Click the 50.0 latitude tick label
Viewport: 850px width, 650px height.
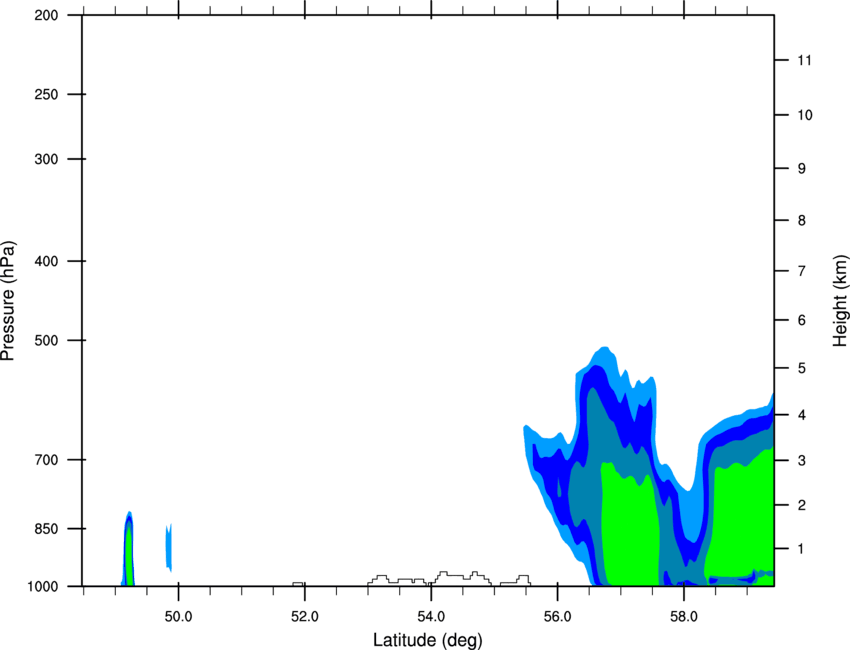pyautogui.click(x=178, y=617)
